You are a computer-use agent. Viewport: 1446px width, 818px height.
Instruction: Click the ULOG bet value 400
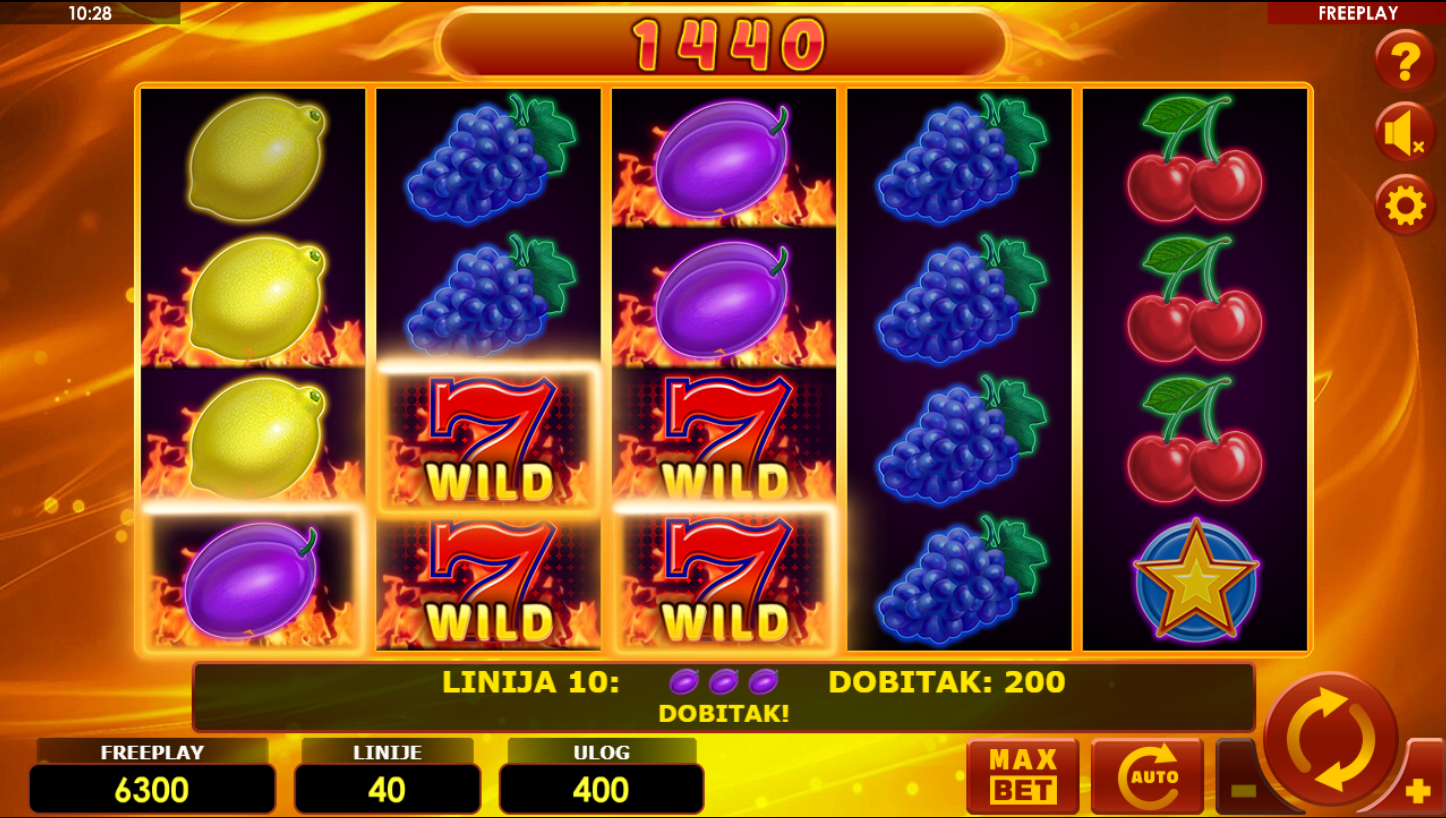[601, 790]
